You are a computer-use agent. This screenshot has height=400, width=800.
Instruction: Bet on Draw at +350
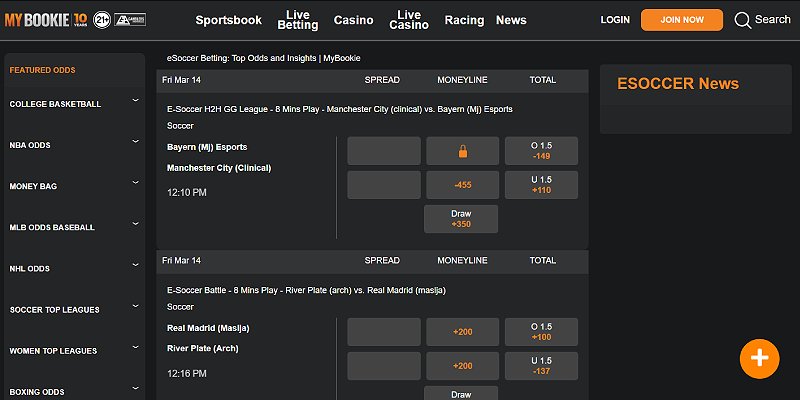(461, 219)
